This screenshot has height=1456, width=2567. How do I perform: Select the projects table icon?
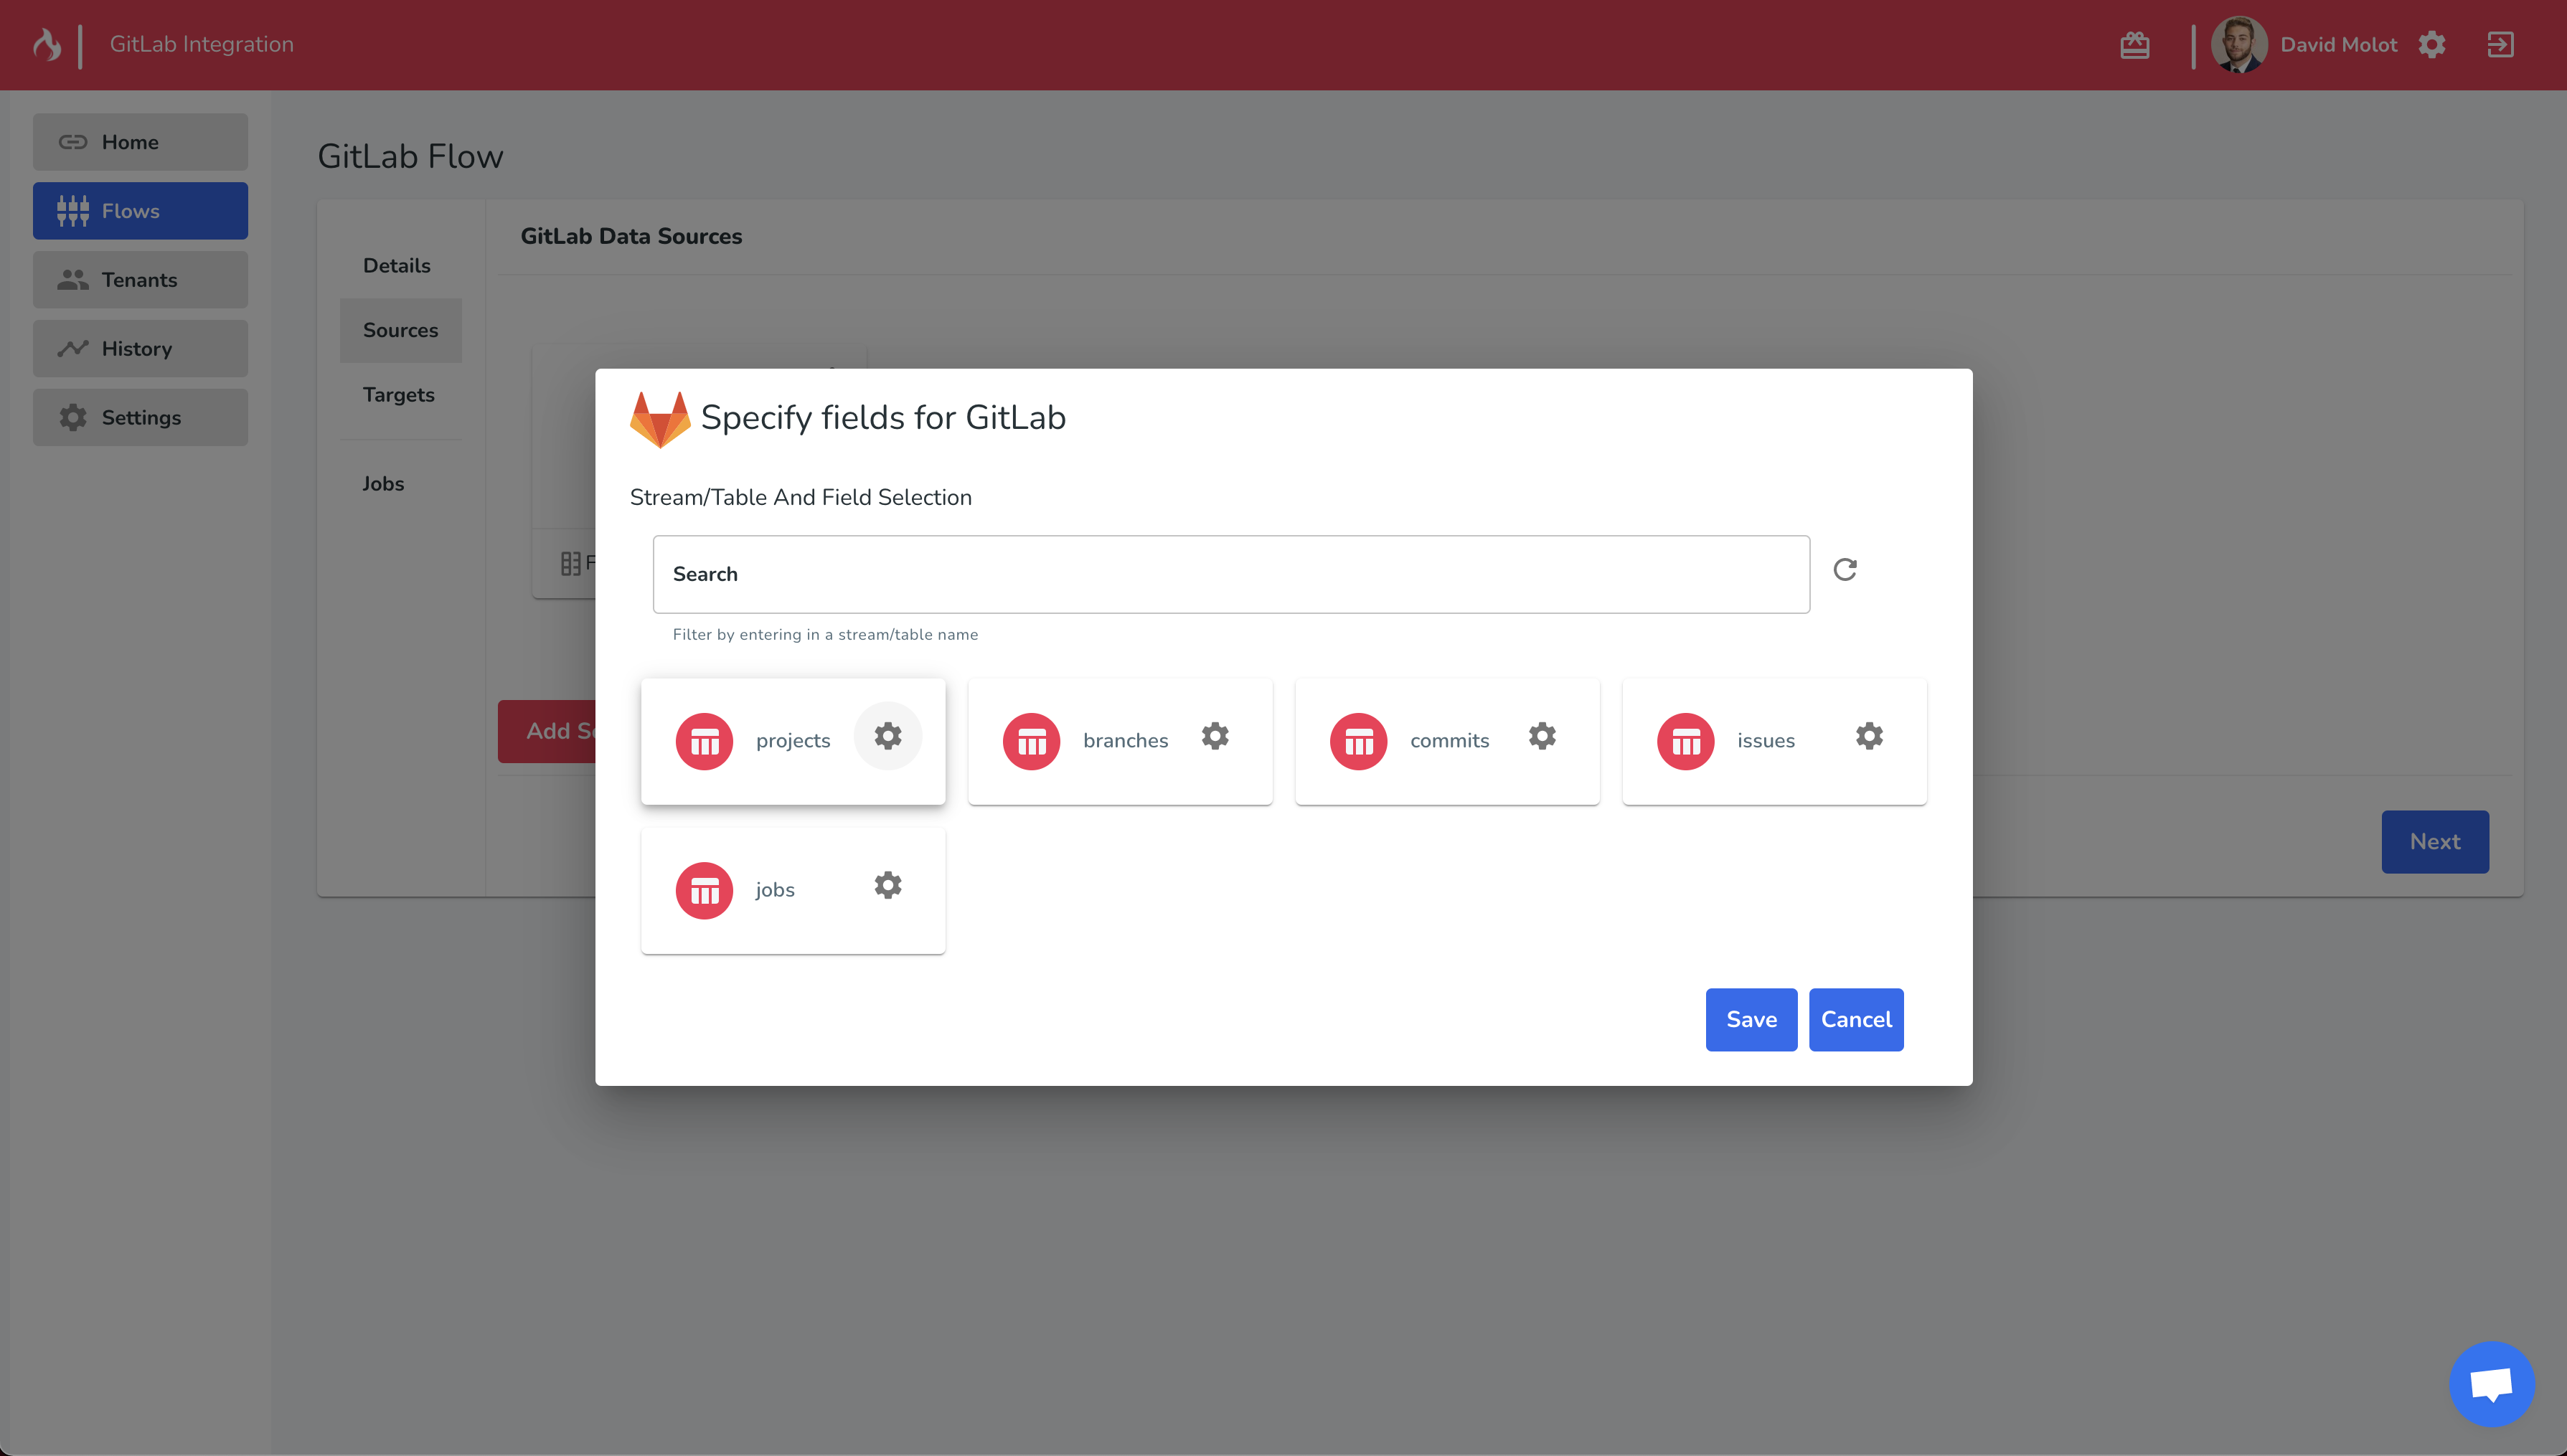point(704,741)
